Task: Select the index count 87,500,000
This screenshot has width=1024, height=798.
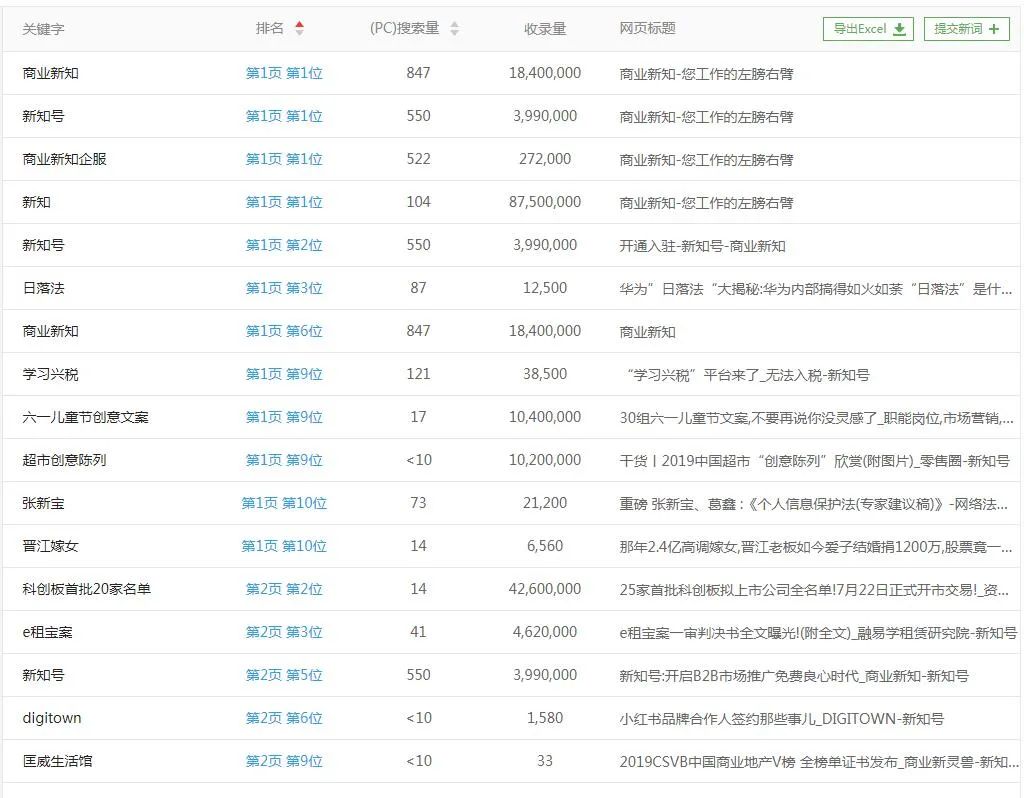Action: [x=545, y=202]
